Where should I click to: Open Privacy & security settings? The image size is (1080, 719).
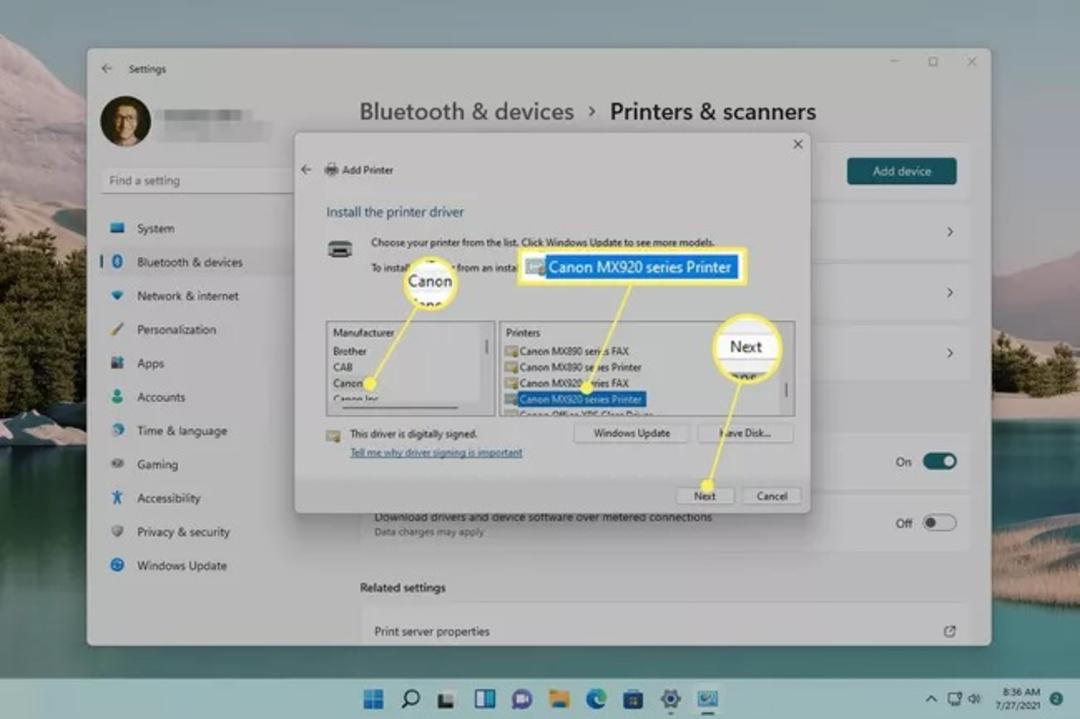tap(183, 532)
